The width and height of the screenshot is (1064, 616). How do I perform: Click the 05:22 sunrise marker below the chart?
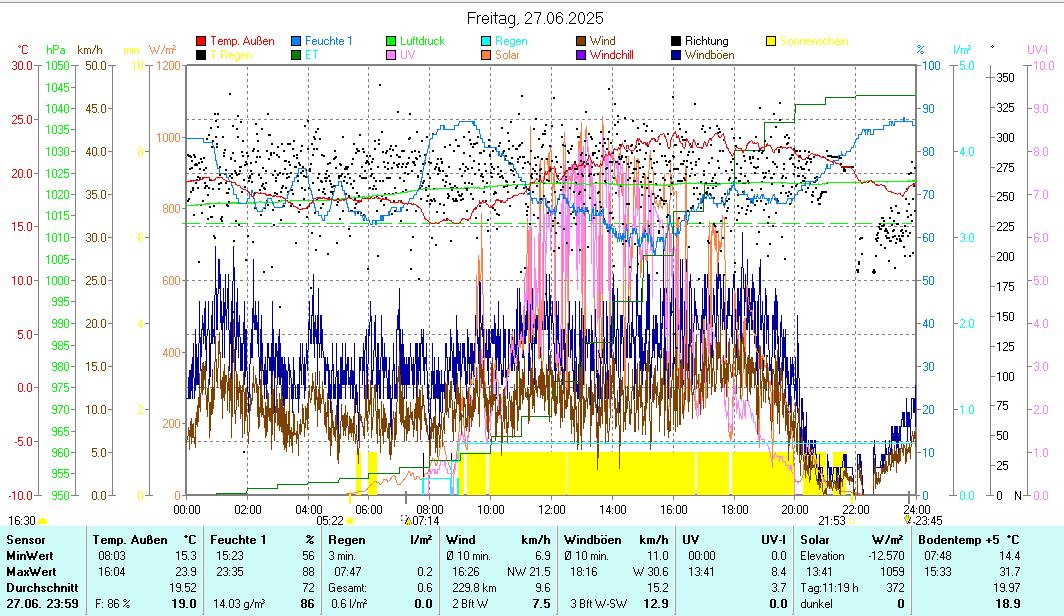pos(331,521)
